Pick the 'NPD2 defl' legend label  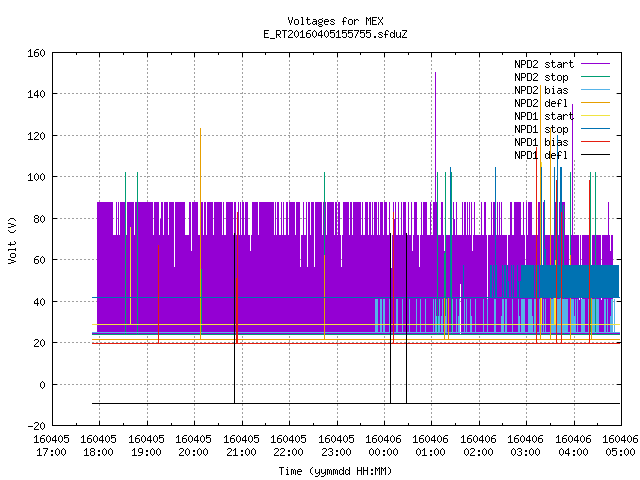tap(541, 103)
